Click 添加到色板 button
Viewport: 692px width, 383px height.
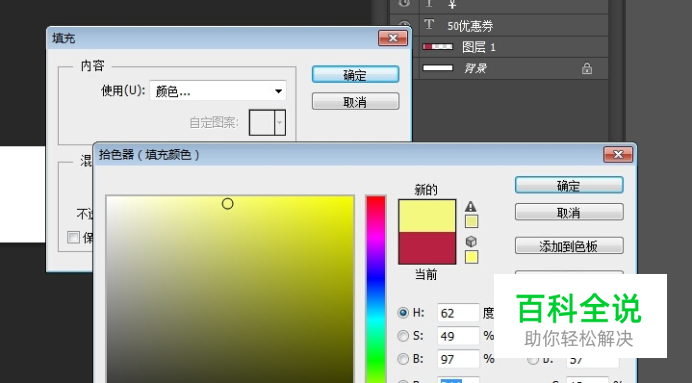[x=569, y=246]
